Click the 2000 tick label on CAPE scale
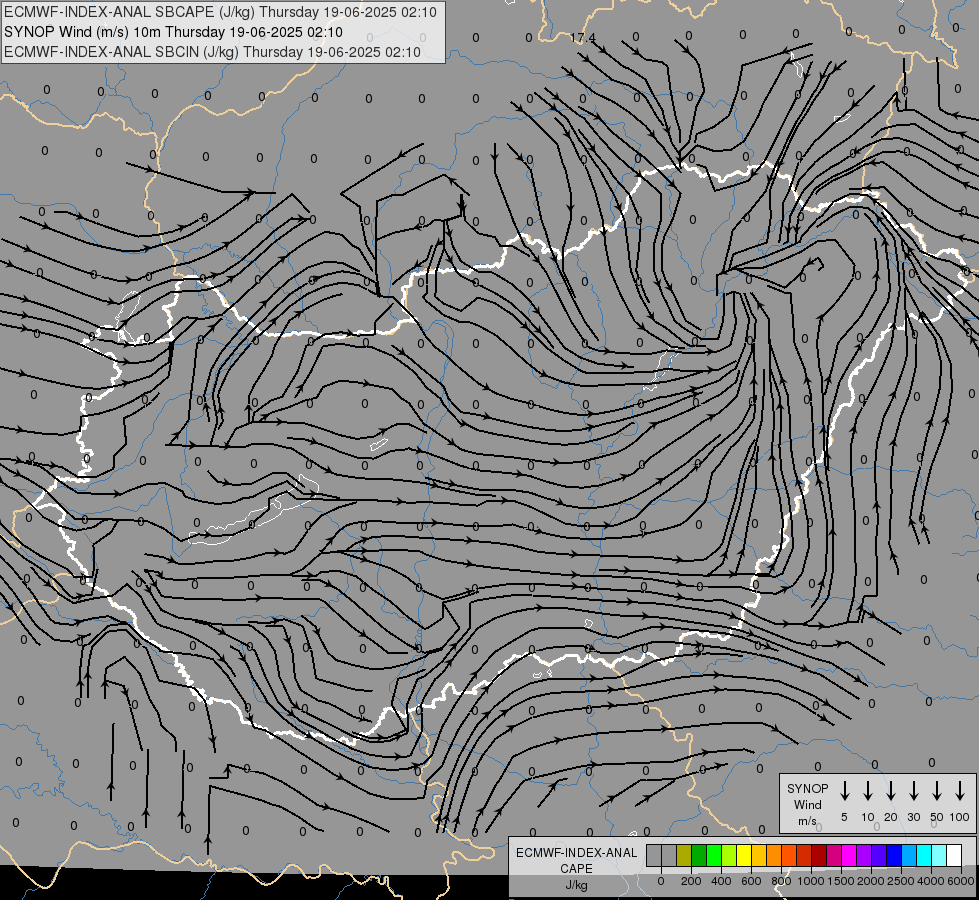Screen dimensions: 979x900 pyautogui.click(x=871, y=881)
